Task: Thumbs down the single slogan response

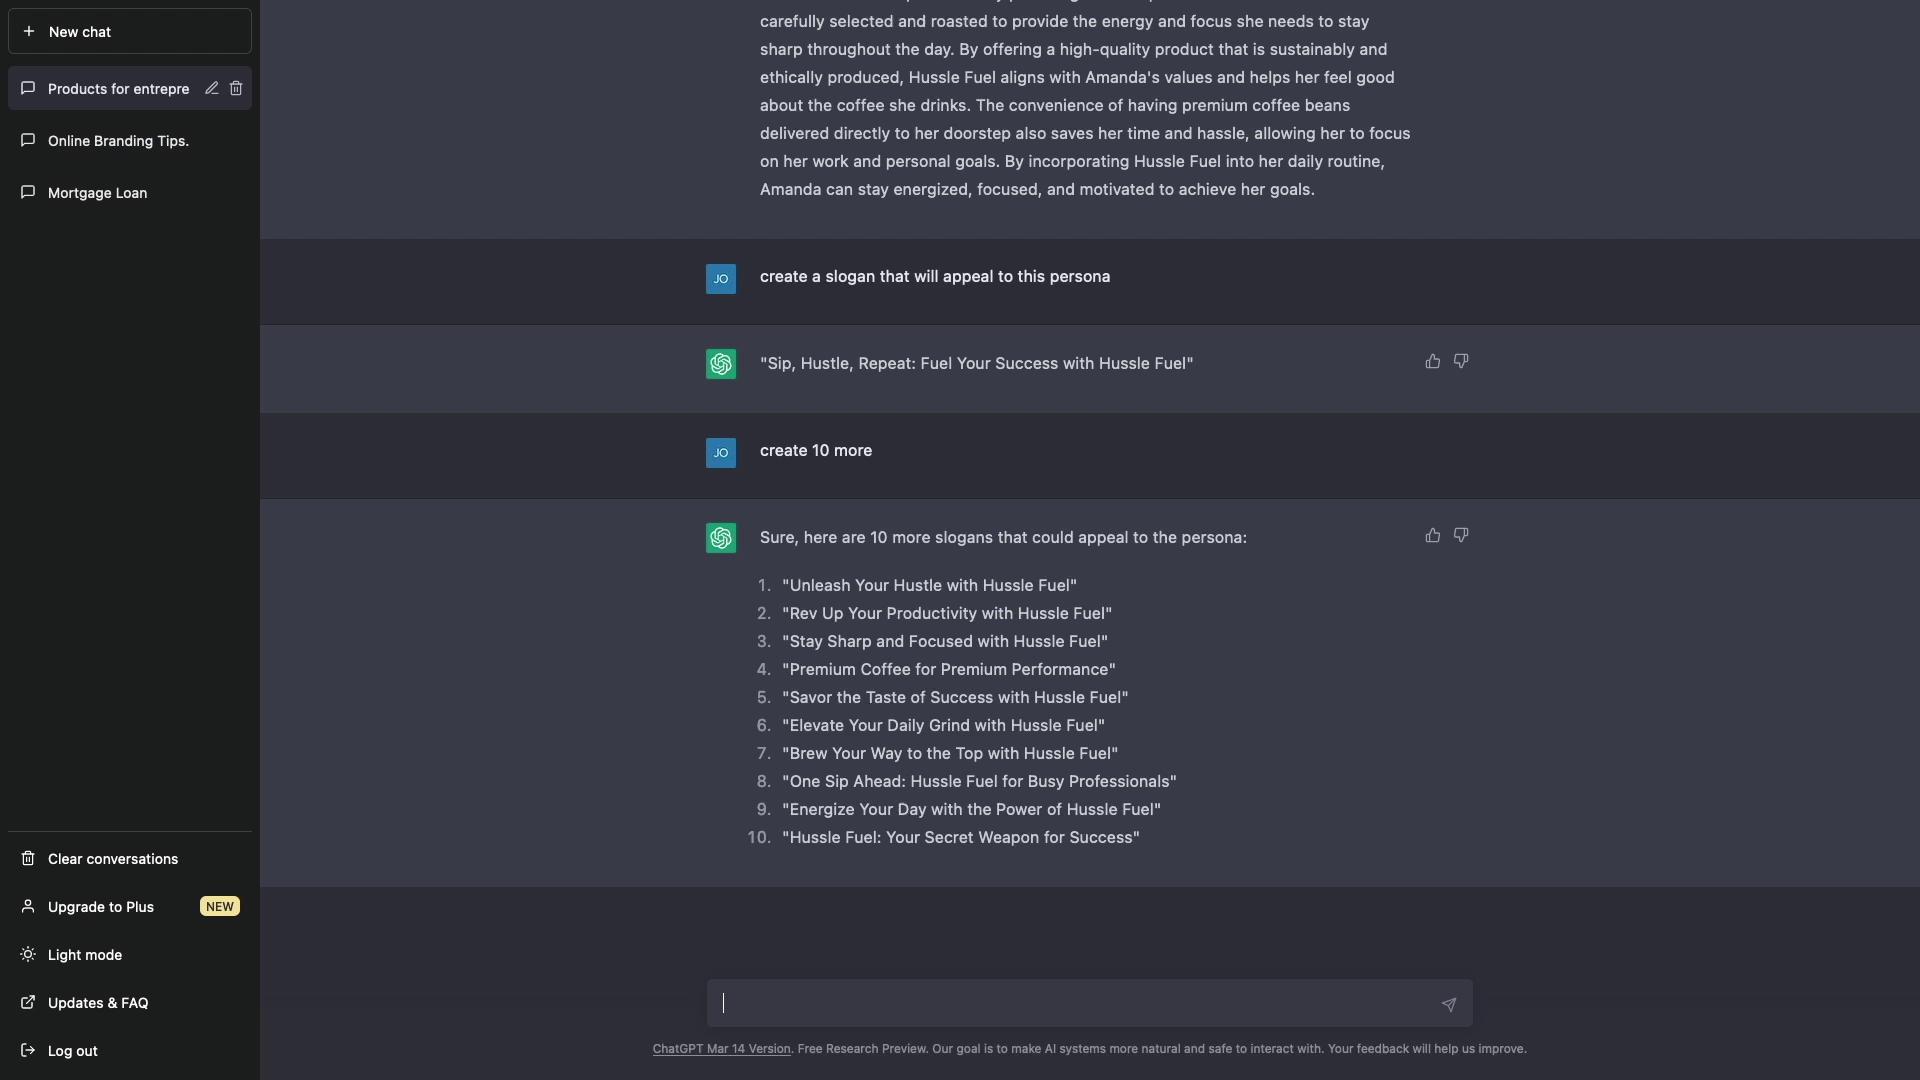Action: click(1461, 360)
